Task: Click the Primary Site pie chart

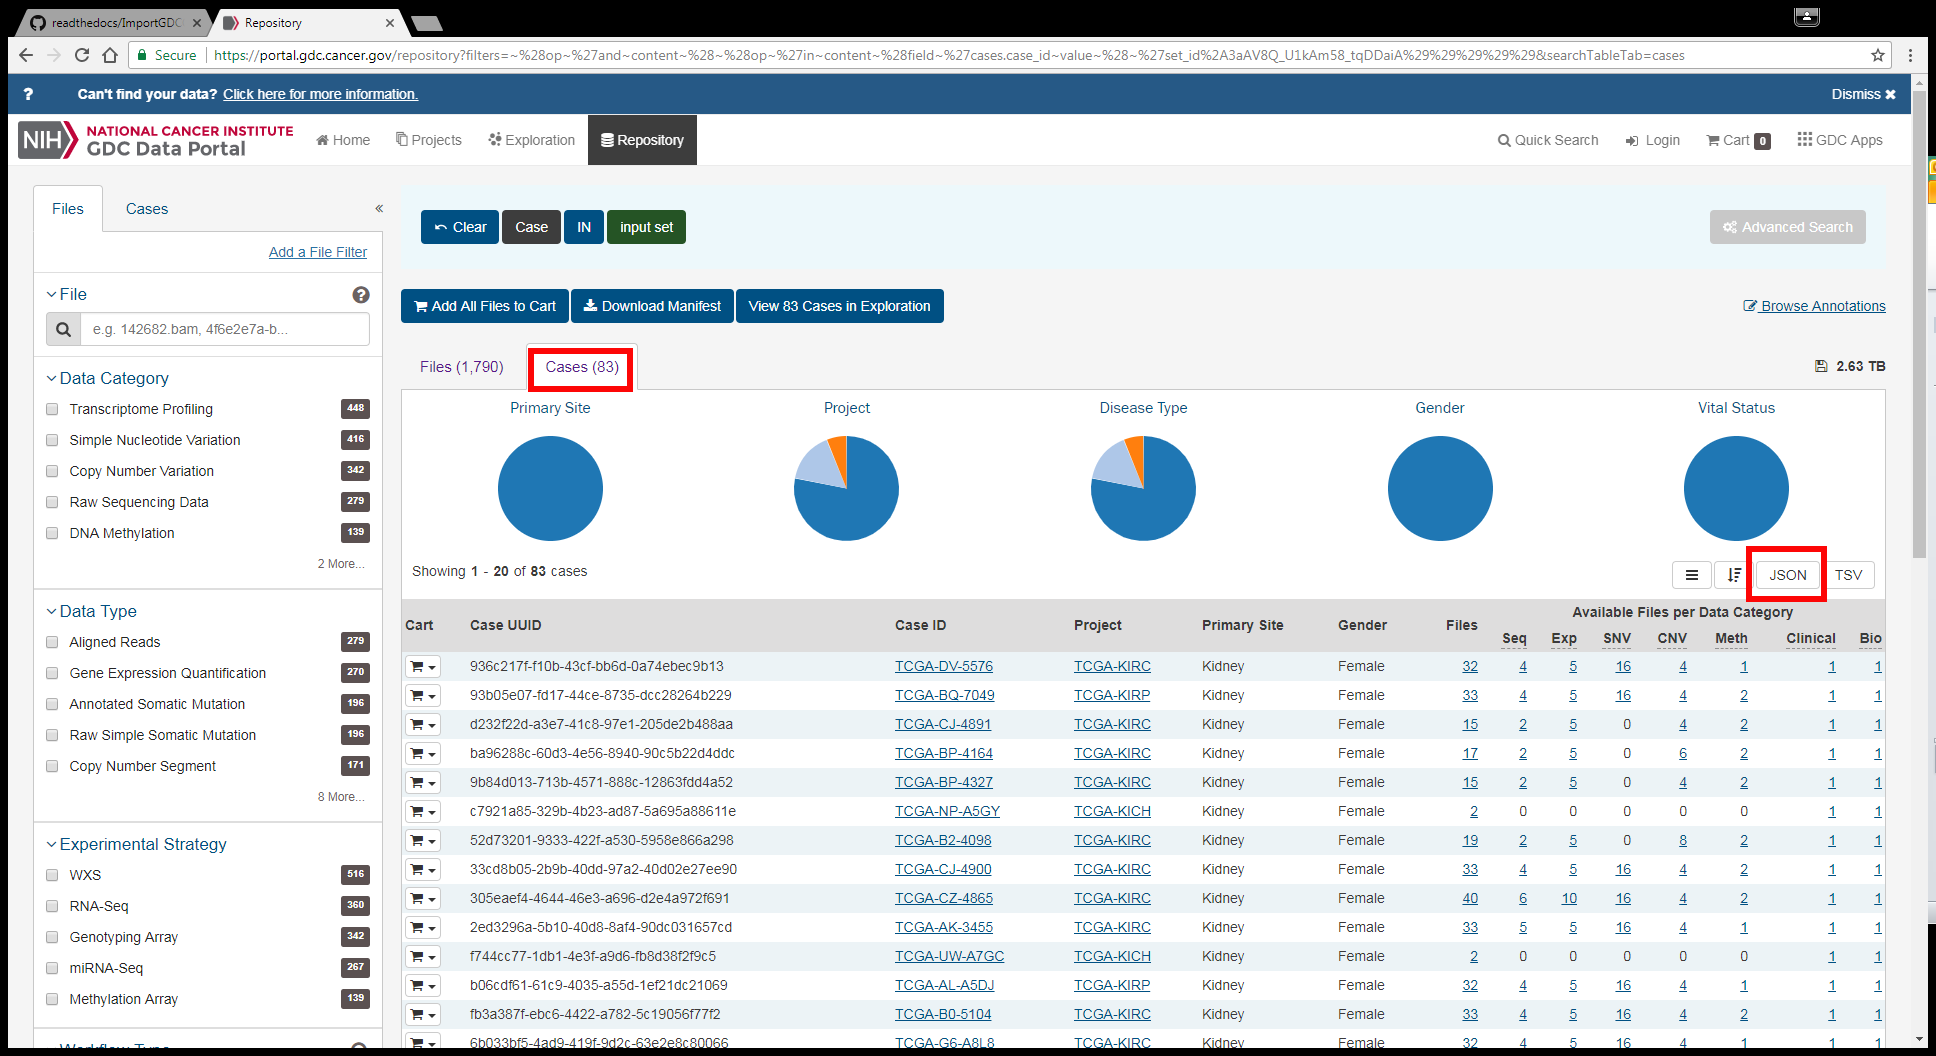Action: point(550,489)
